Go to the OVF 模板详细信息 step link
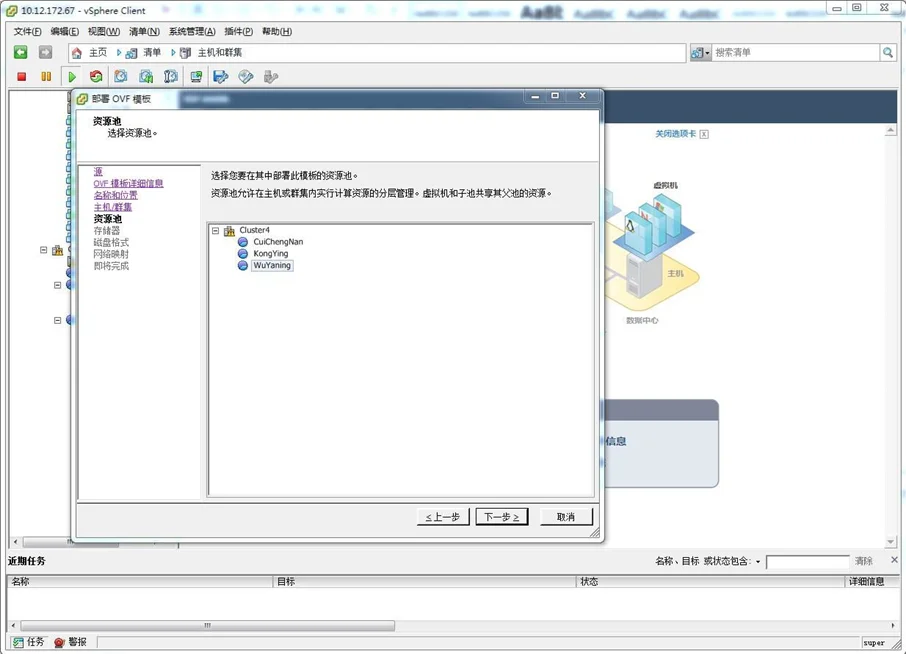The height and width of the screenshot is (654, 906). click(128, 184)
